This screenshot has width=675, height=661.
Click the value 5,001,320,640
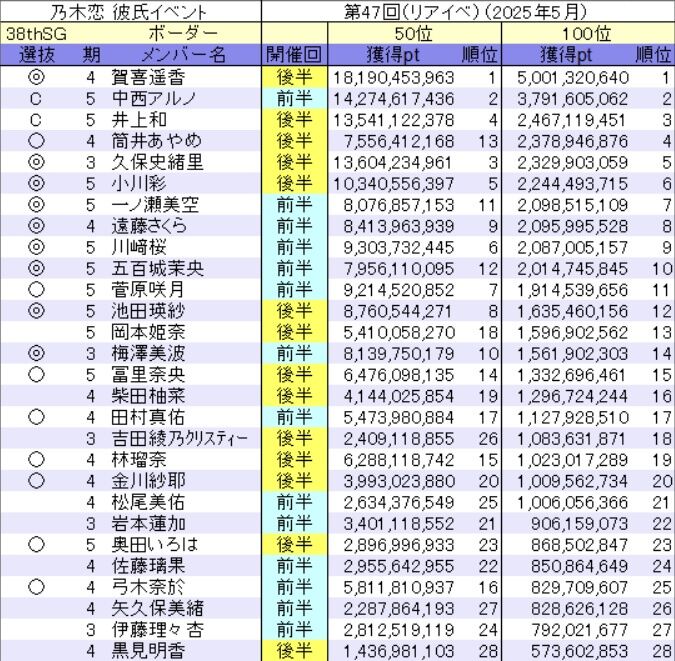[x=573, y=78]
